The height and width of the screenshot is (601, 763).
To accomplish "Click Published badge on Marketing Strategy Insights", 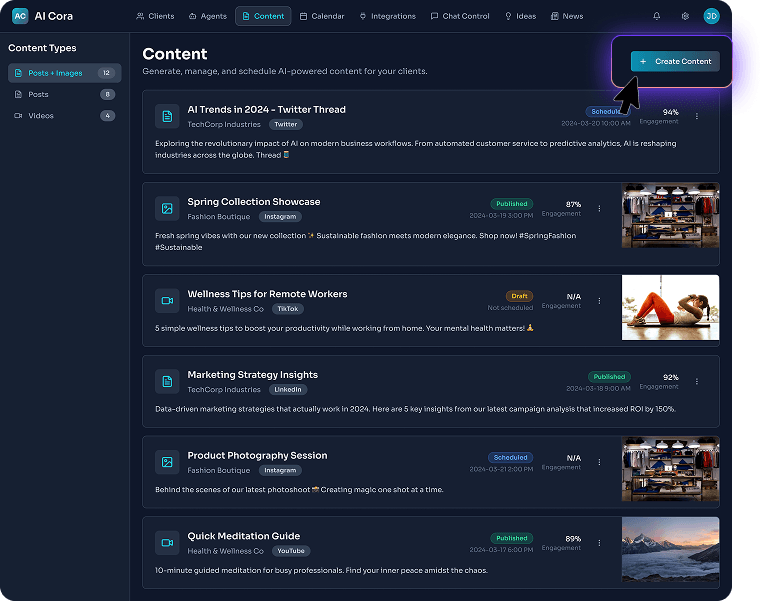I will pyautogui.click(x=609, y=377).
